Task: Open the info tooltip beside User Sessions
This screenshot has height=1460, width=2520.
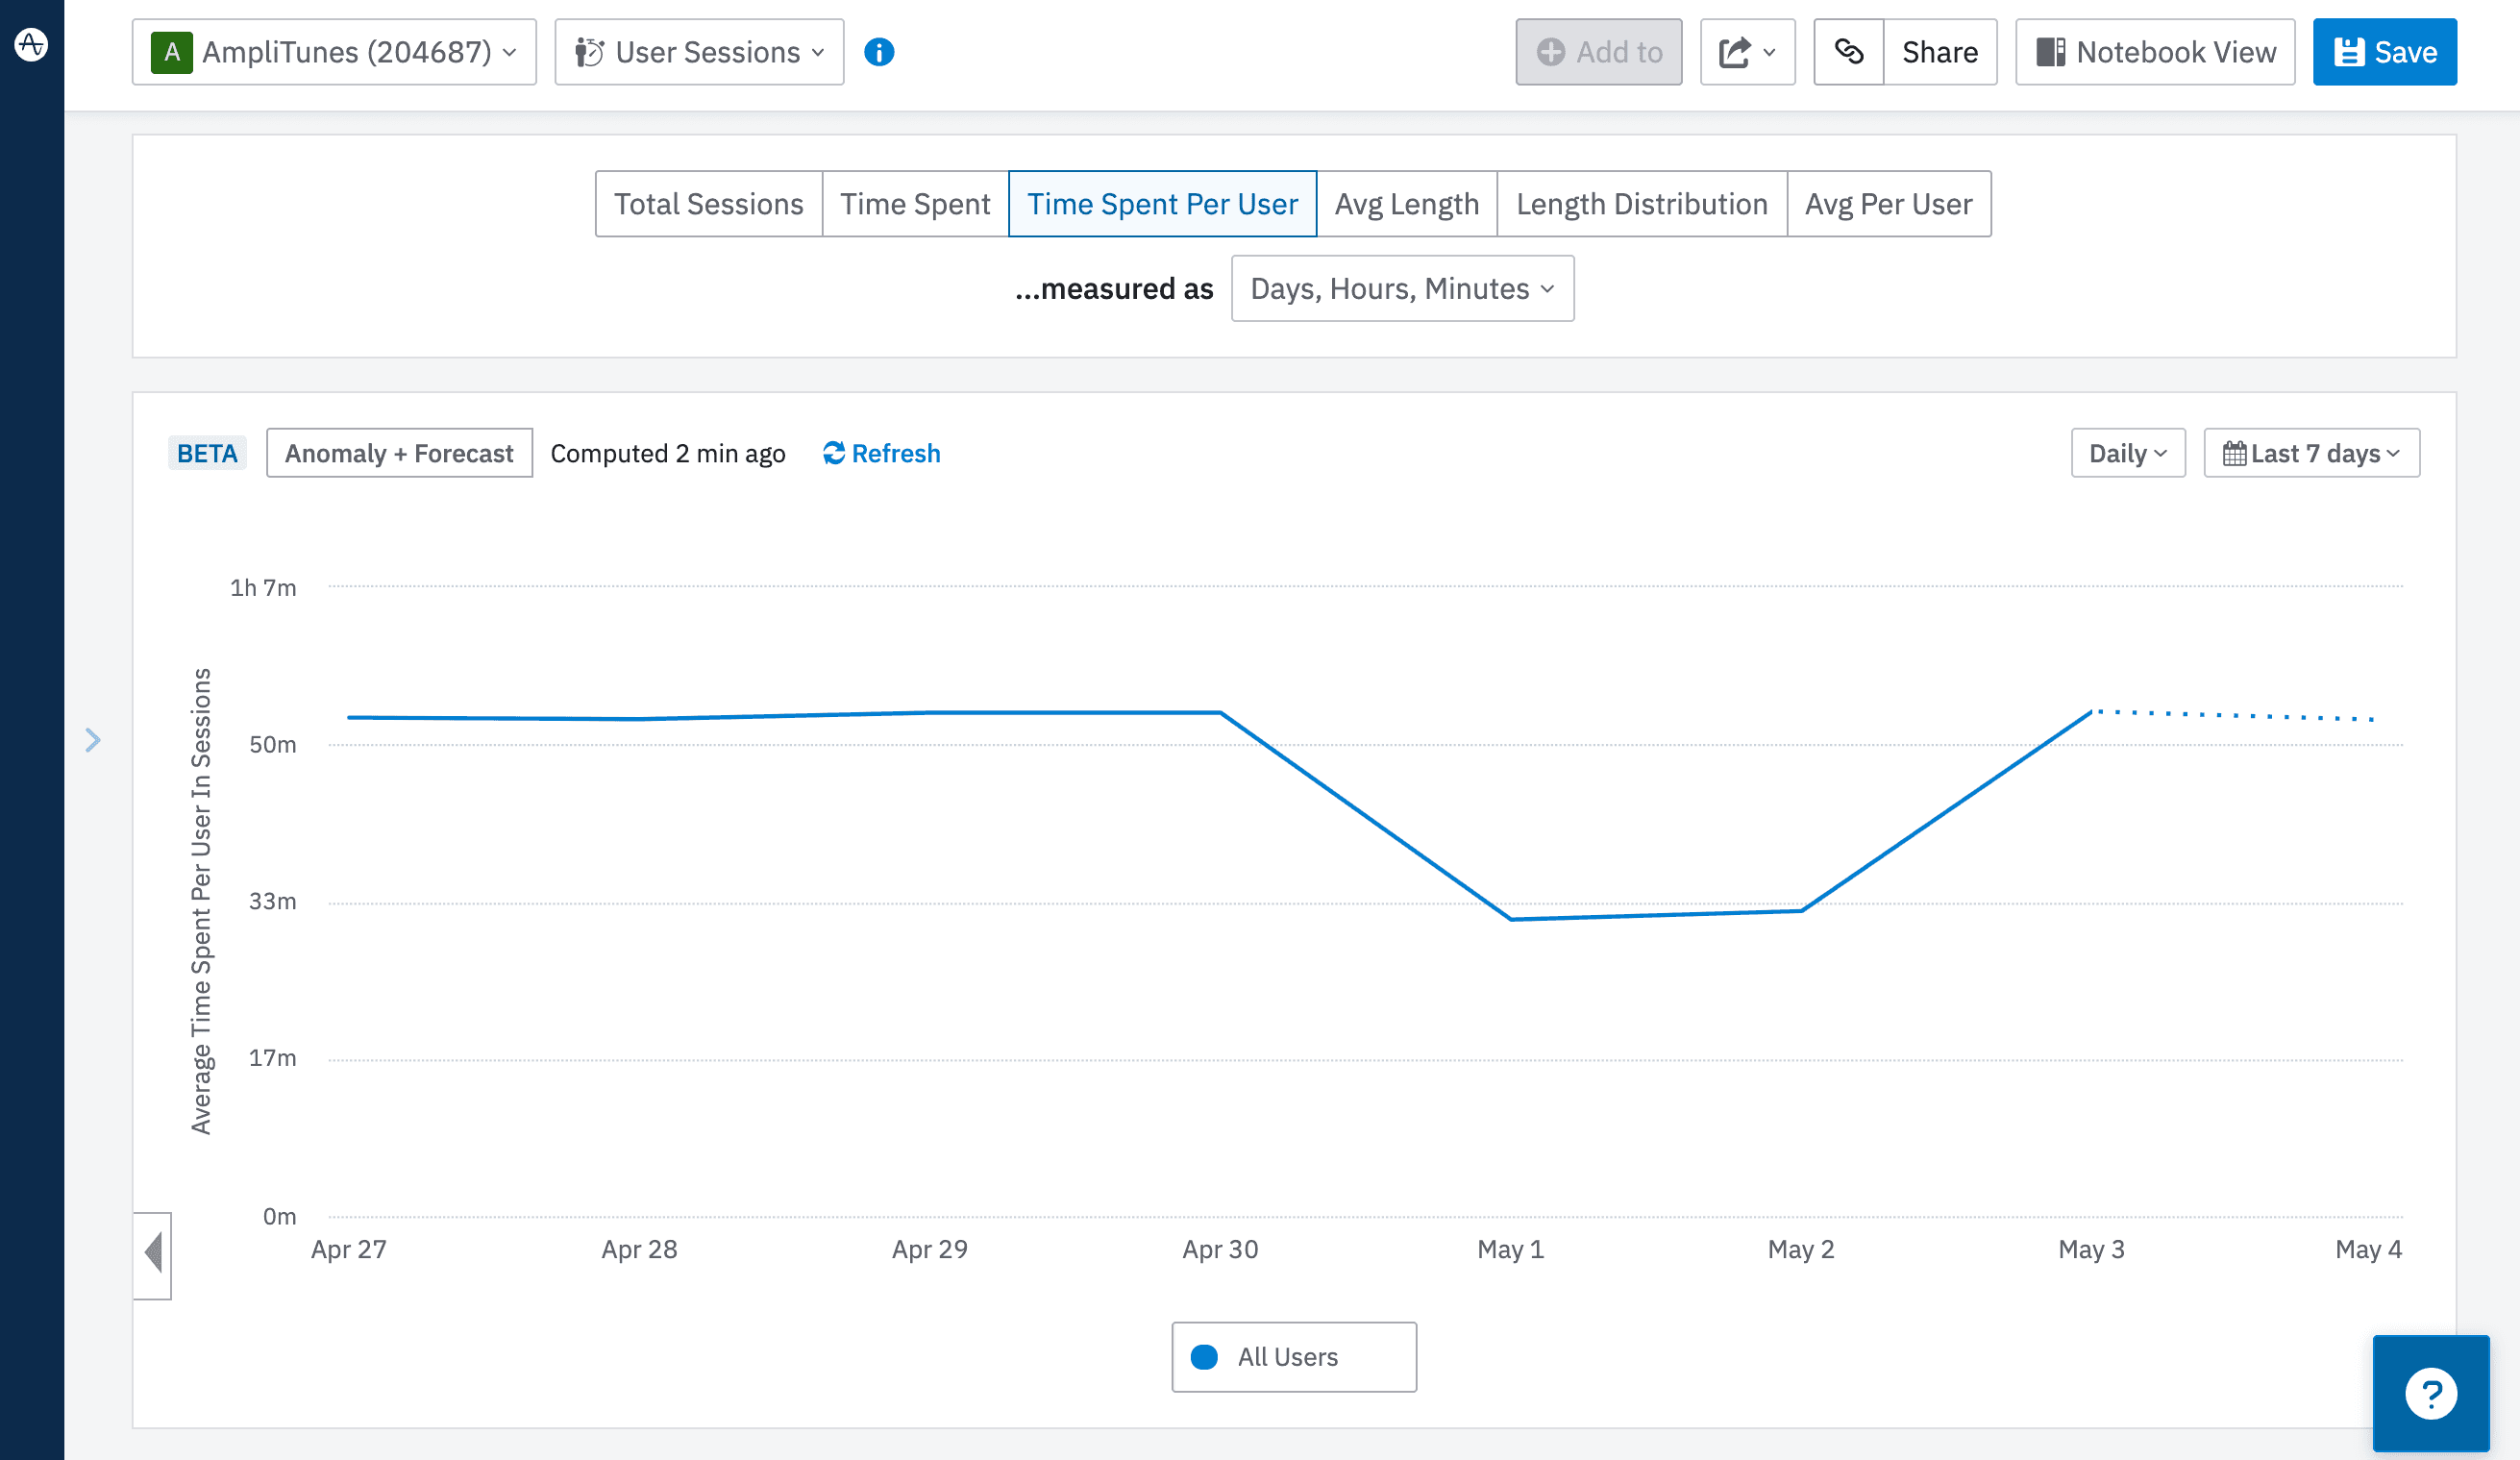Action: pyautogui.click(x=880, y=51)
